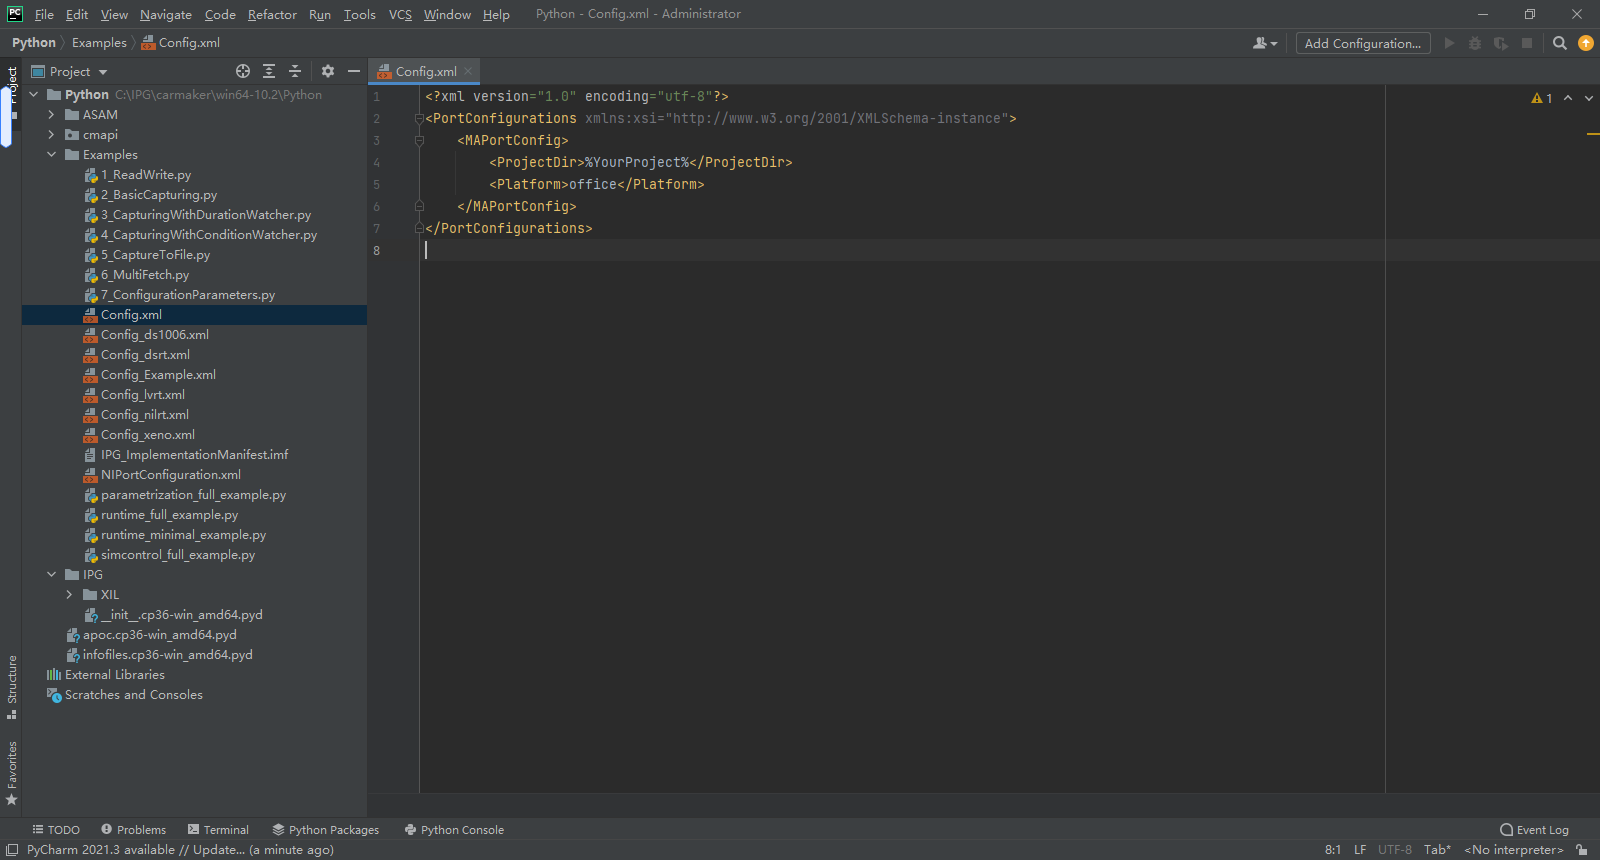Viewport: 1600px width, 860px height.
Task: Open the Python Console
Action: [x=454, y=830]
